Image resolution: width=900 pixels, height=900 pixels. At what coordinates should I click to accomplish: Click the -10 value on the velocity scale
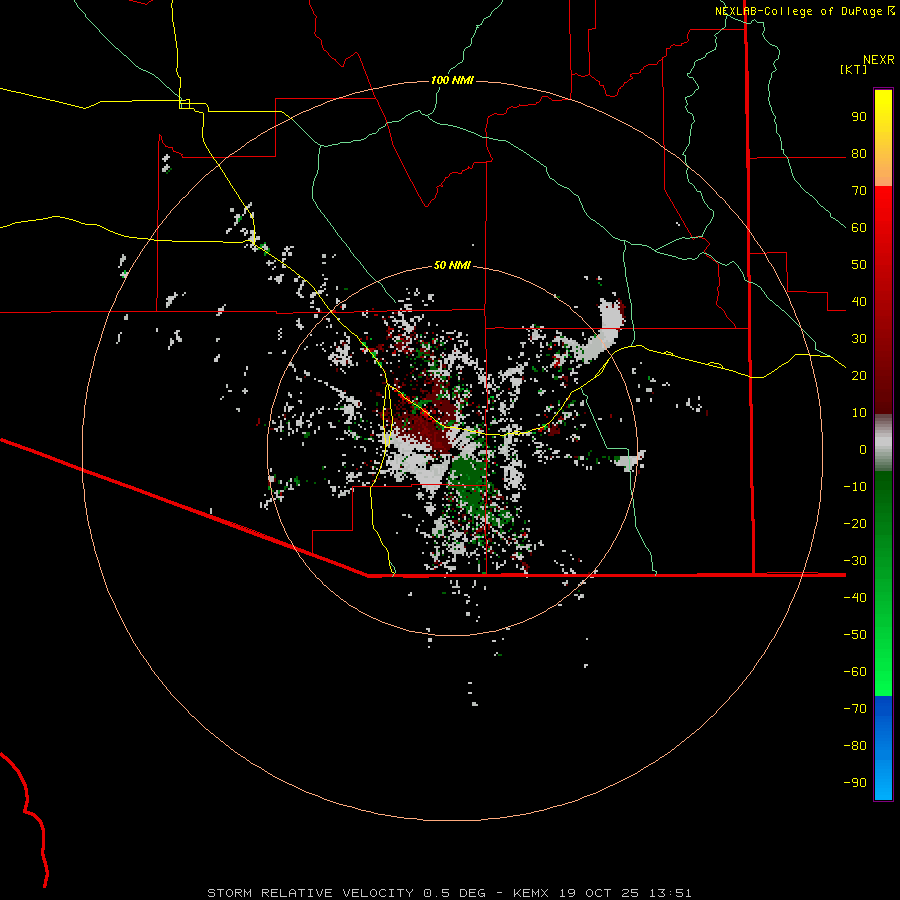(x=855, y=487)
